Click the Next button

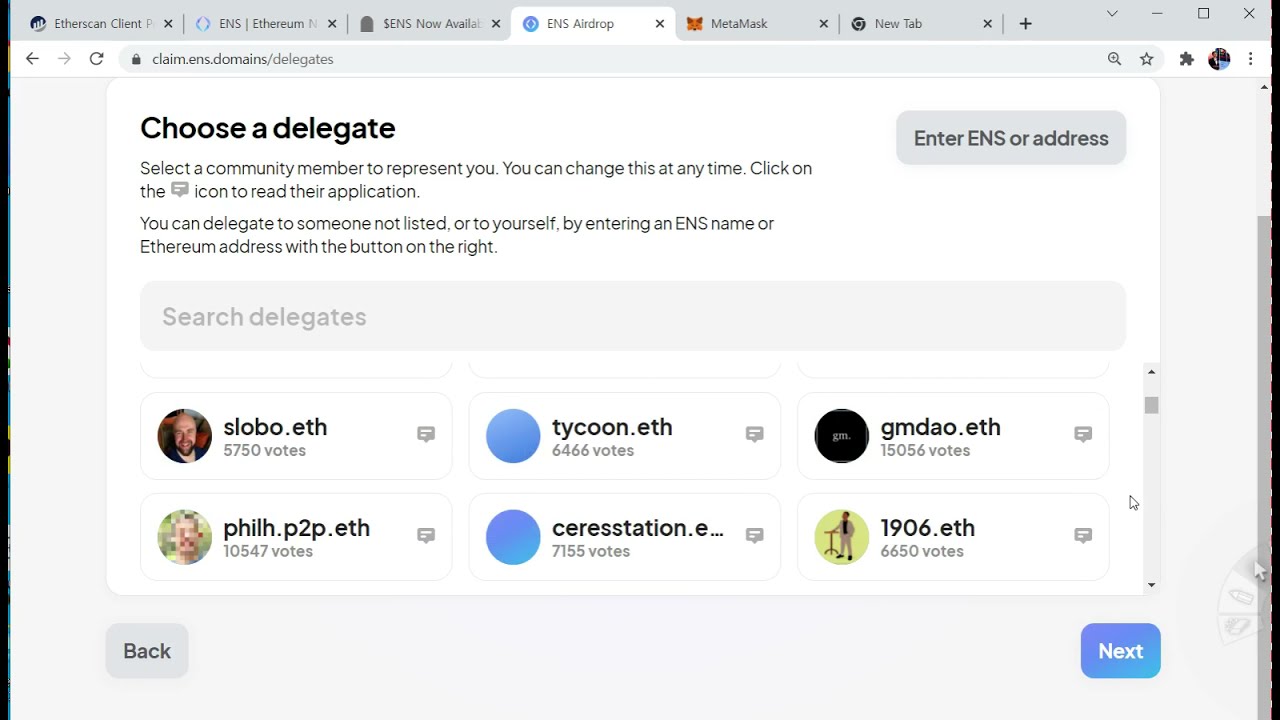click(x=1120, y=651)
